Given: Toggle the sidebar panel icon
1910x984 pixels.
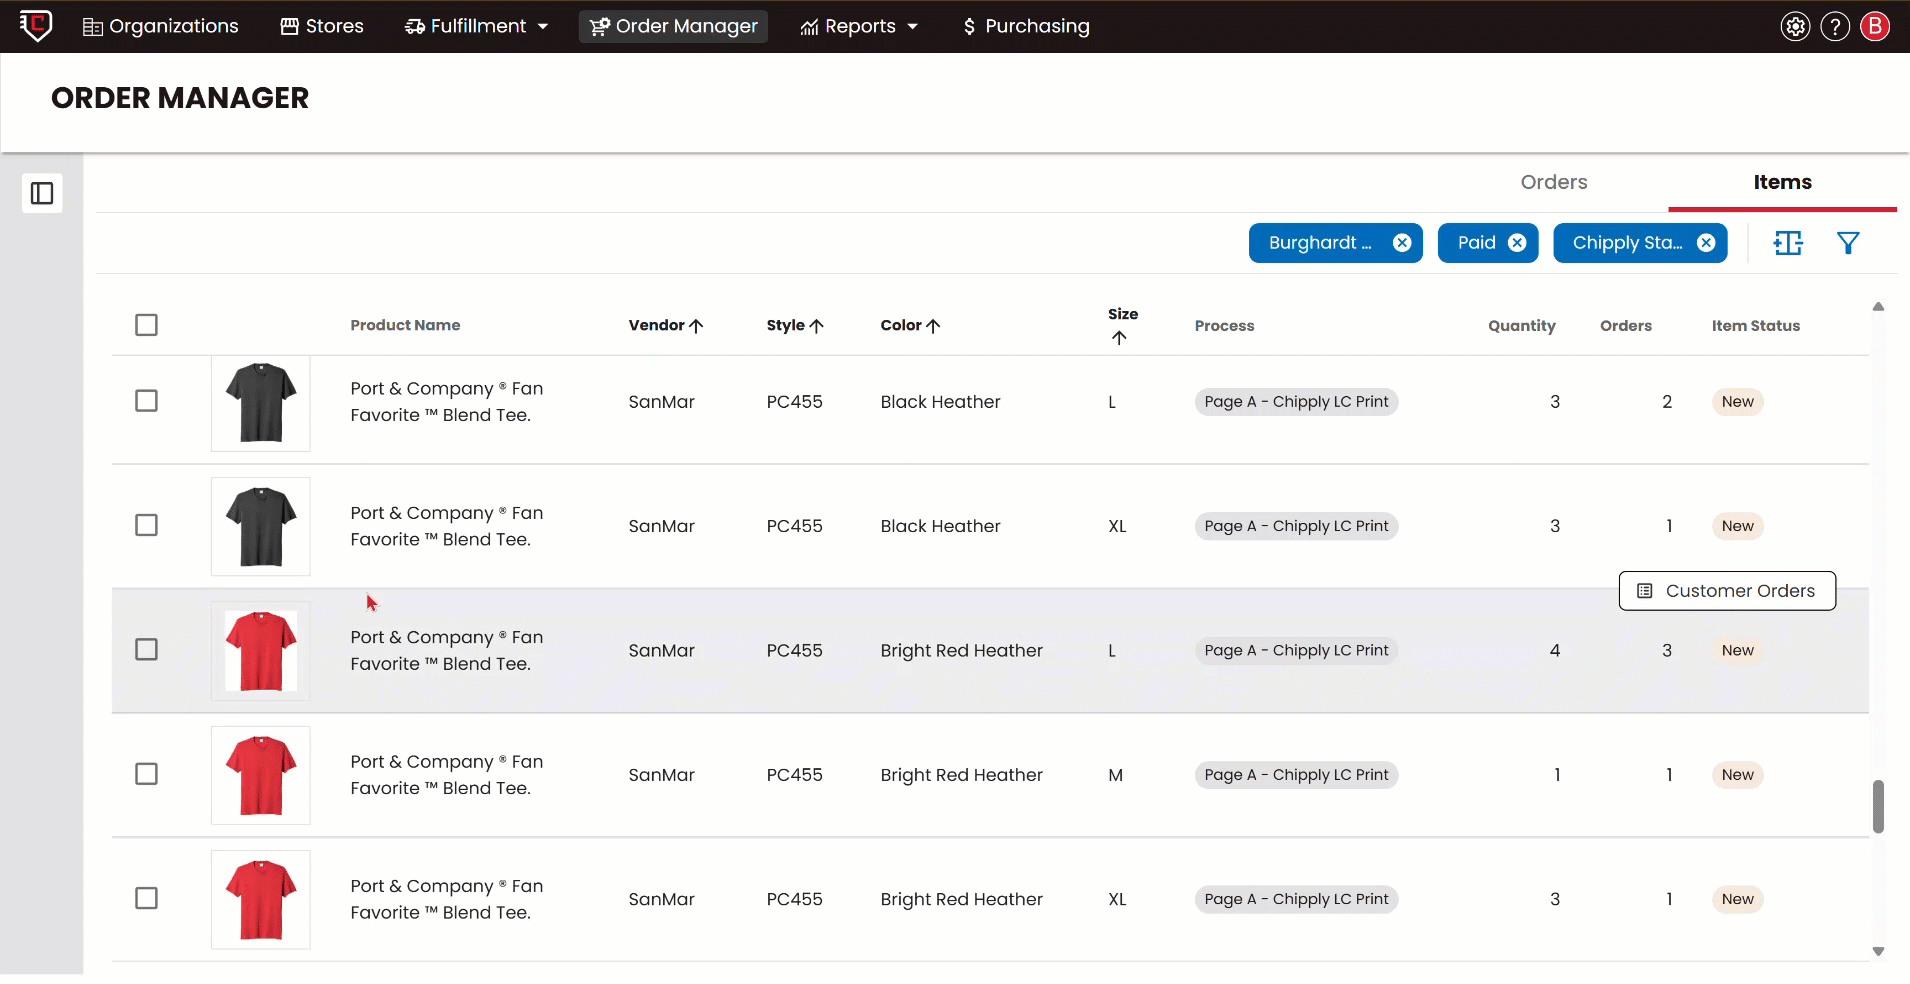Looking at the screenshot, I should click(x=42, y=193).
